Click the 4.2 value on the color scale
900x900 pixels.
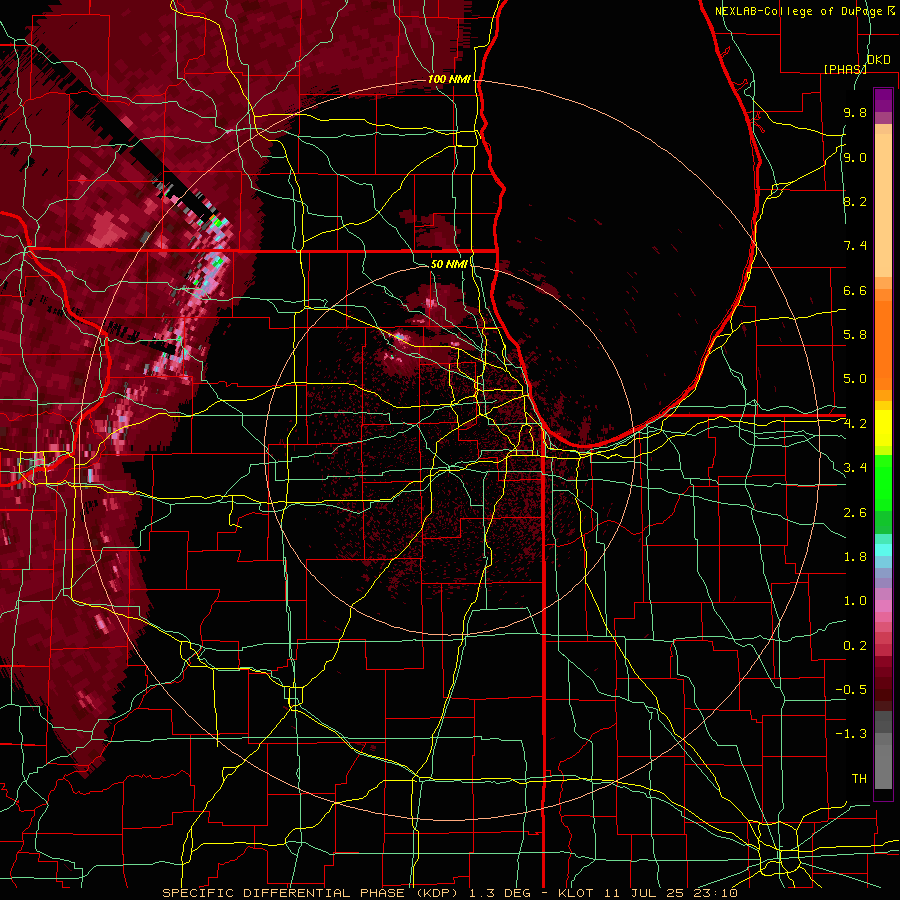tap(855, 424)
